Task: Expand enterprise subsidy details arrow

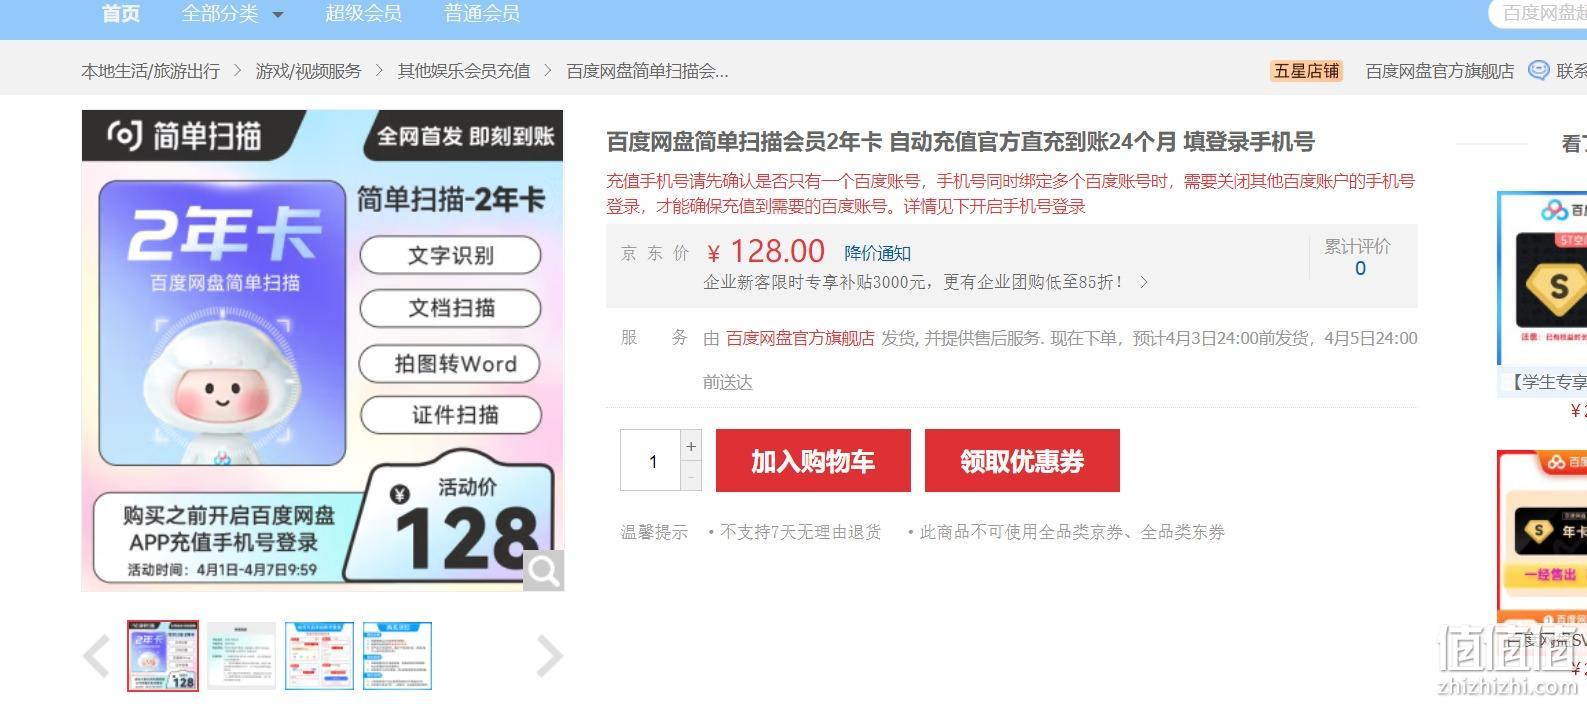Action: click(x=1144, y=282)
